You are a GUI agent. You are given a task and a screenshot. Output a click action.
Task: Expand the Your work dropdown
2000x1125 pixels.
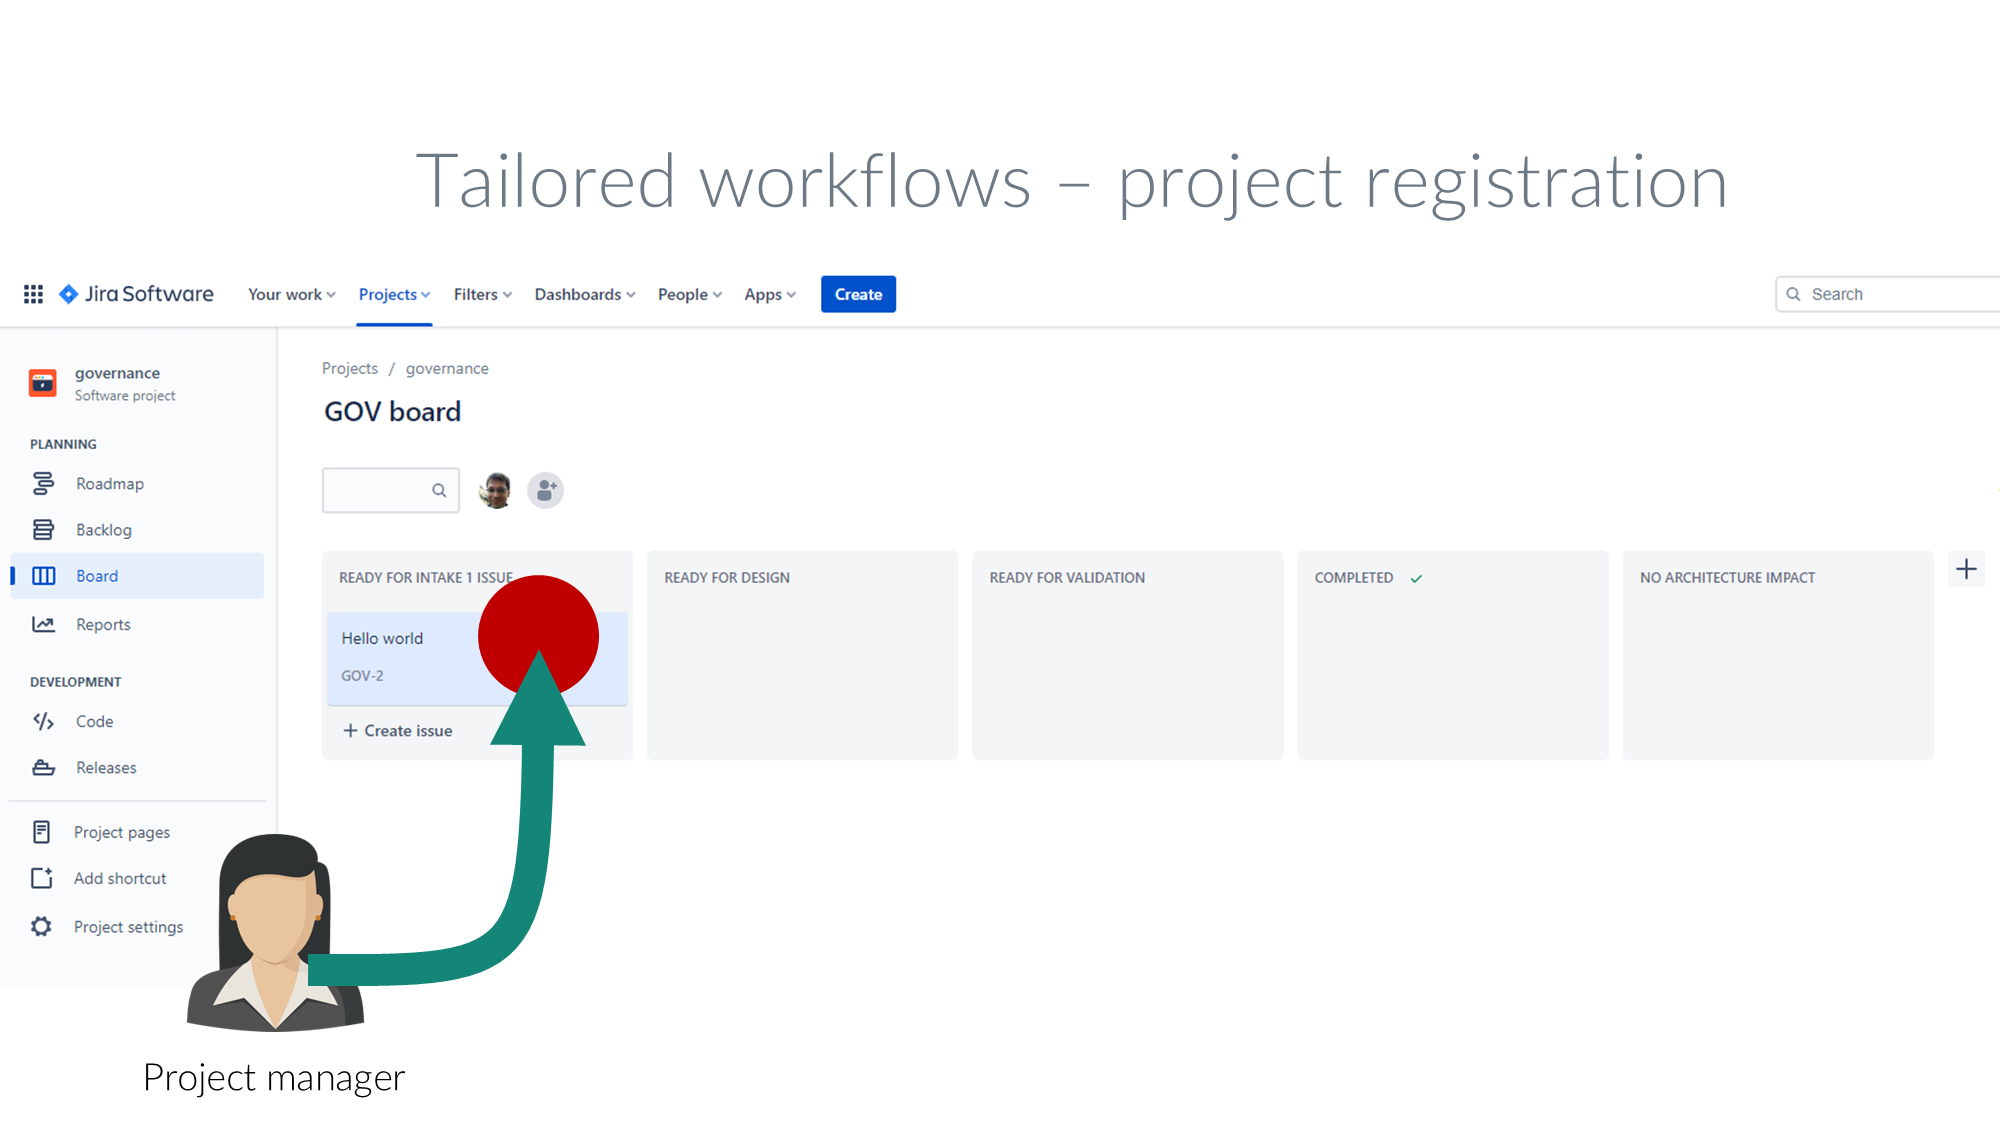click(x=291, y=295)
